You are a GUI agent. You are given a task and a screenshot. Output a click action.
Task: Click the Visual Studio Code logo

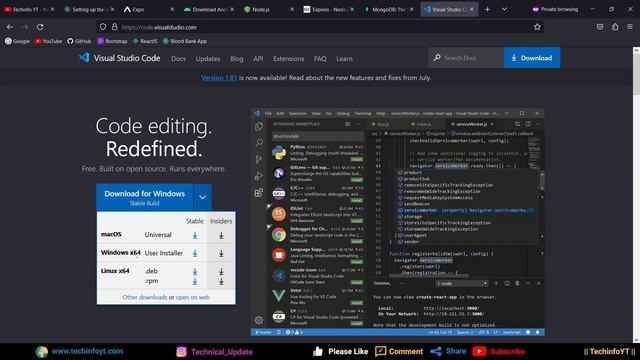(120, 58)
